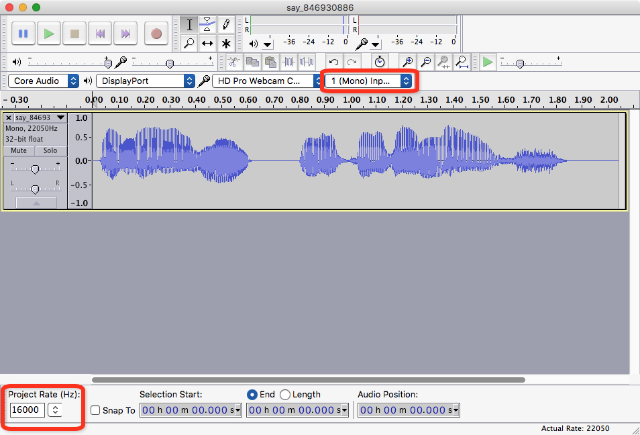Start recording with the red Record button
640x435 pixels.
click(x=156, y=33)
